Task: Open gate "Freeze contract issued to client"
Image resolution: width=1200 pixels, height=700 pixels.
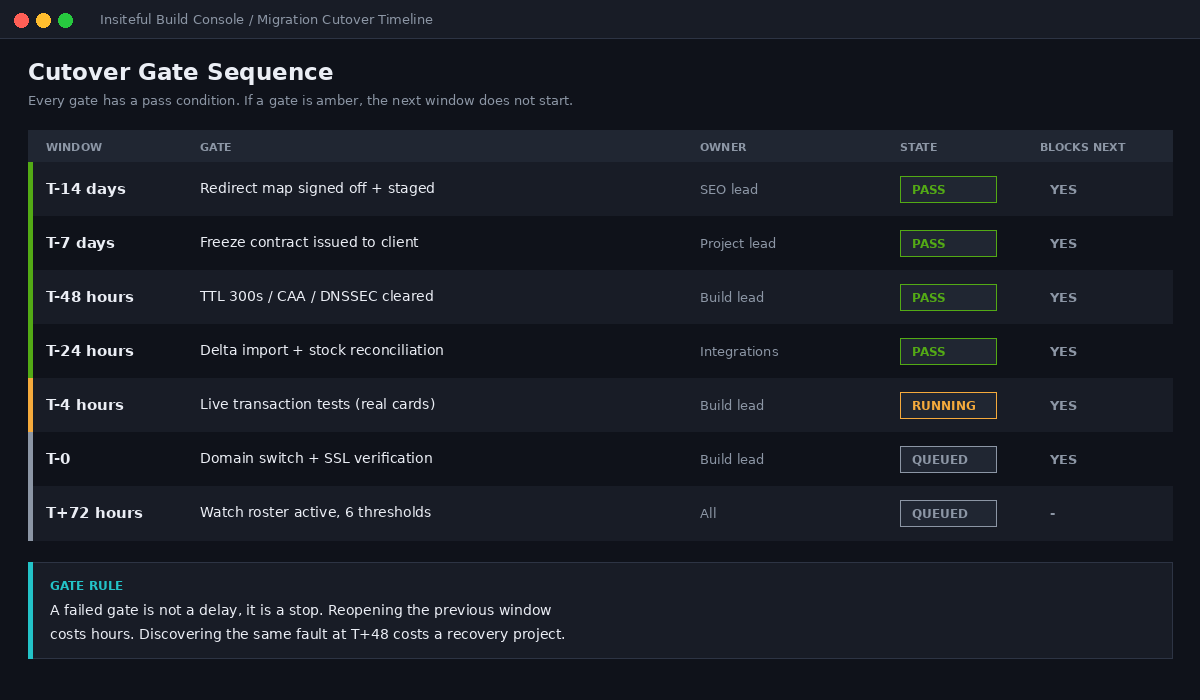Action: pos(309,242)
